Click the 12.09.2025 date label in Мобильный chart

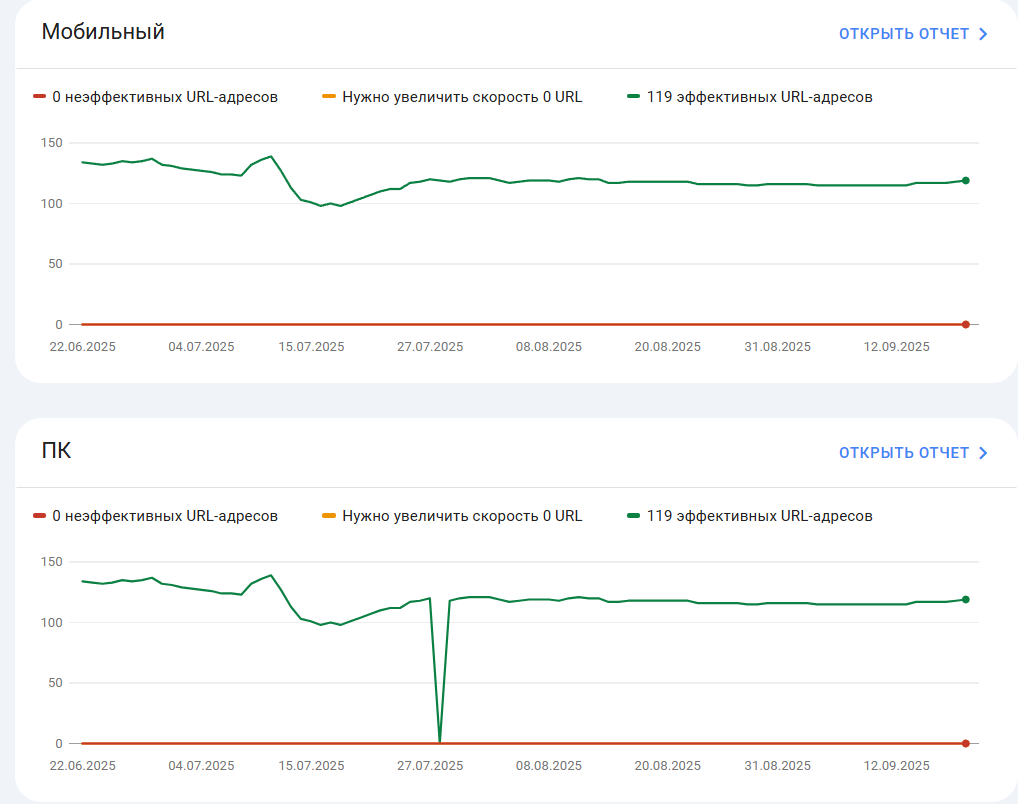[897, 347]
